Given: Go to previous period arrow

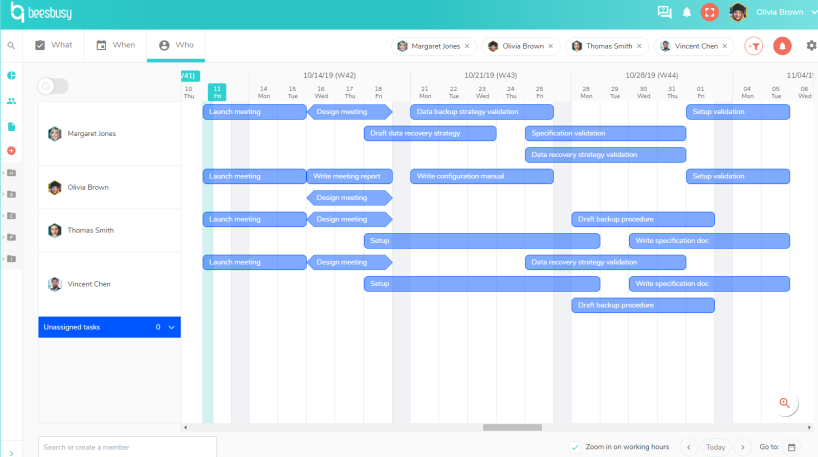Looking at the screenshot, I should tap(689, 447).
